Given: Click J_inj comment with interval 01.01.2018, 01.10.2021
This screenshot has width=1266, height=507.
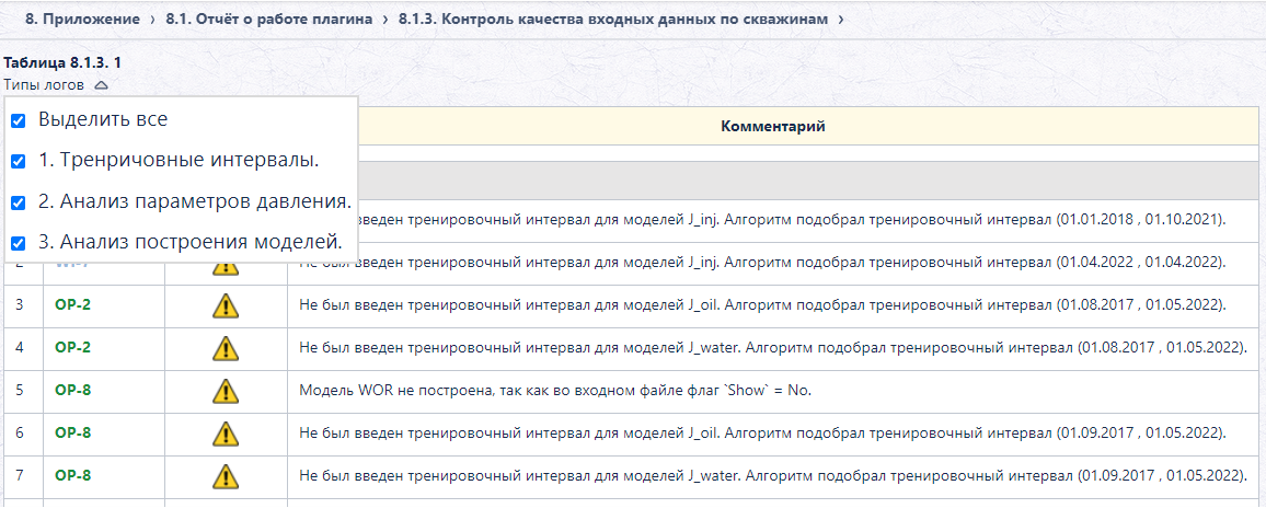Looking at the screenshot, I should coord(793,219).
